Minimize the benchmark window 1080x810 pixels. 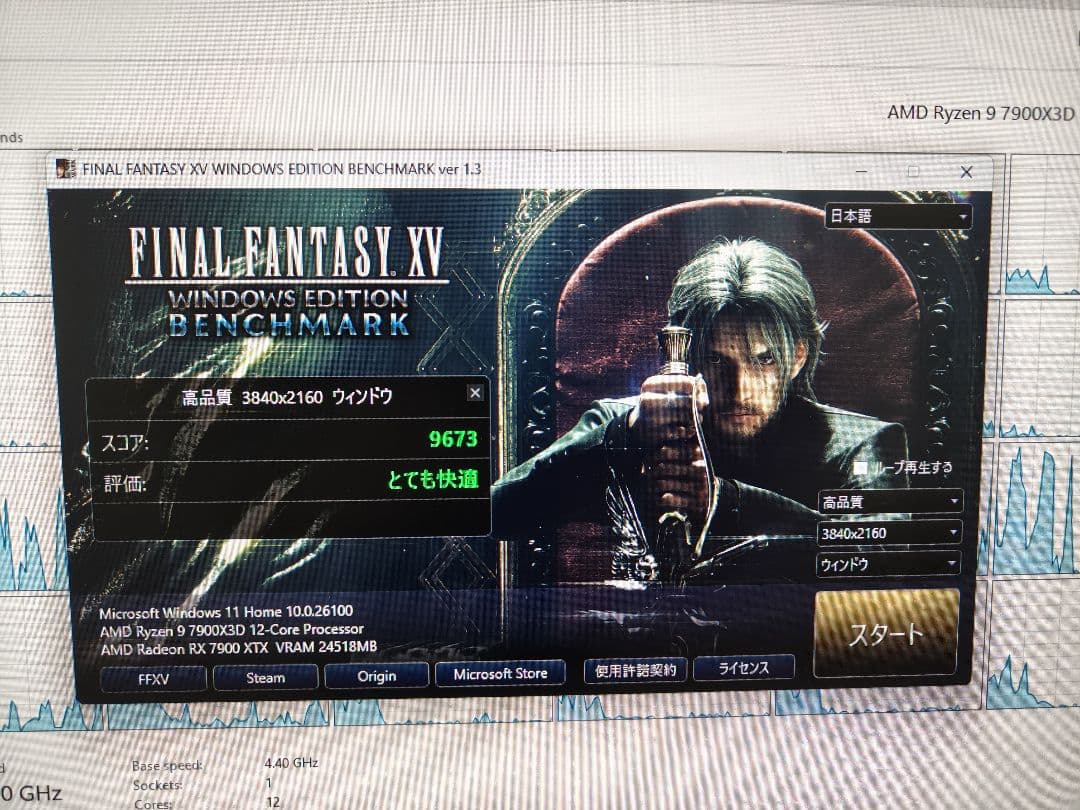tap(861, 172)
